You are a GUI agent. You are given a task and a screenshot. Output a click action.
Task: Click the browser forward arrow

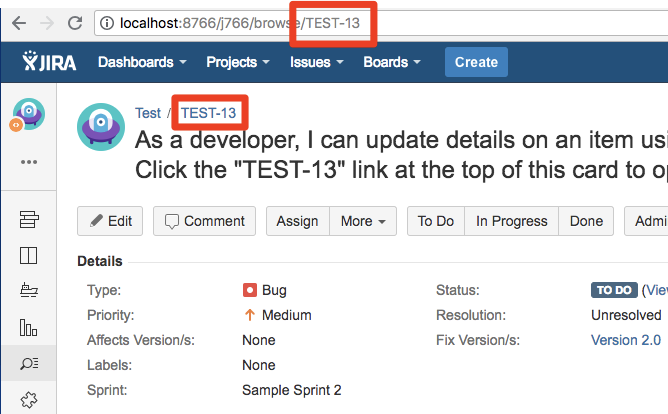pyautogui.click(x=47, y=23)
